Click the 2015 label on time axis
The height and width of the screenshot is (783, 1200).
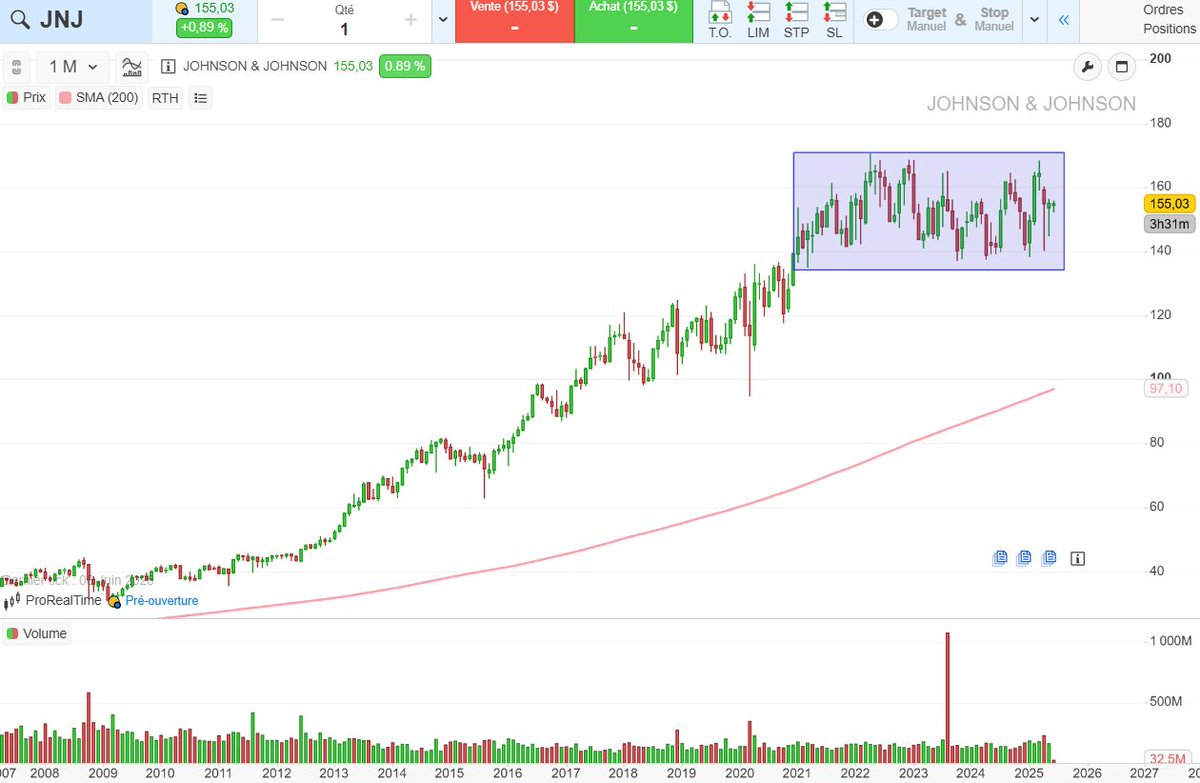(449, 773)
